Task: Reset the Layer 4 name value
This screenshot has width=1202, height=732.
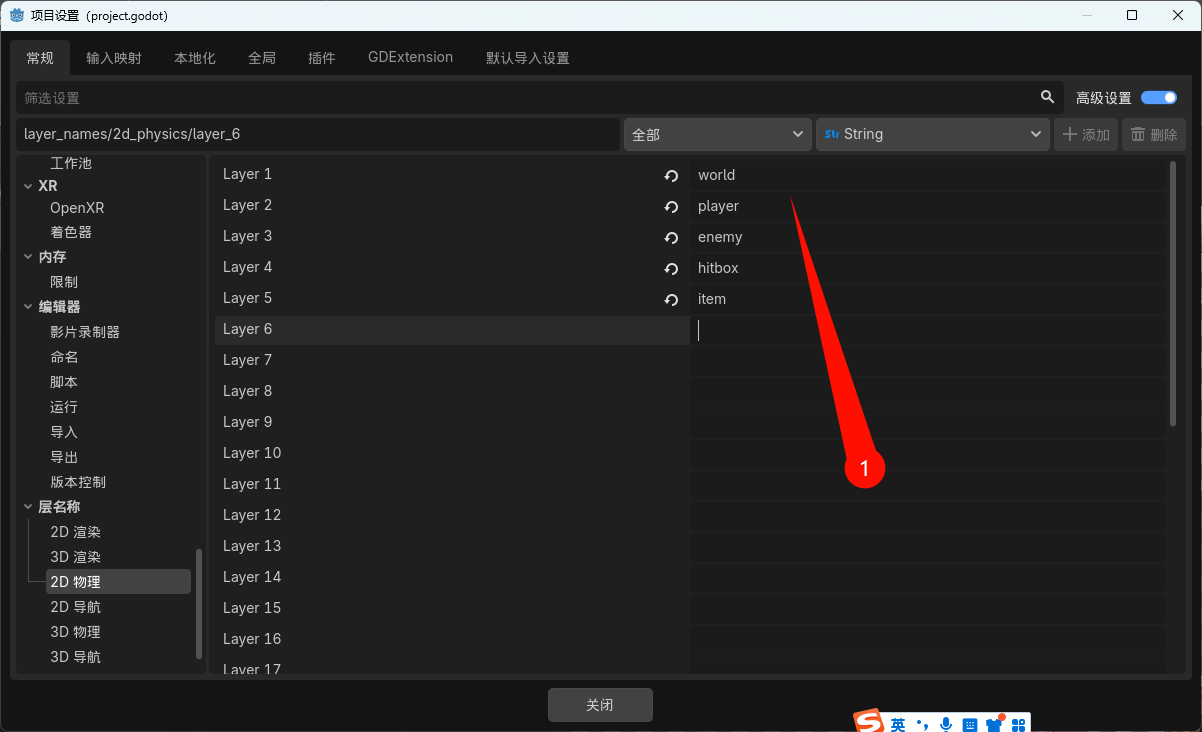Action: click(x=671, y=269)
